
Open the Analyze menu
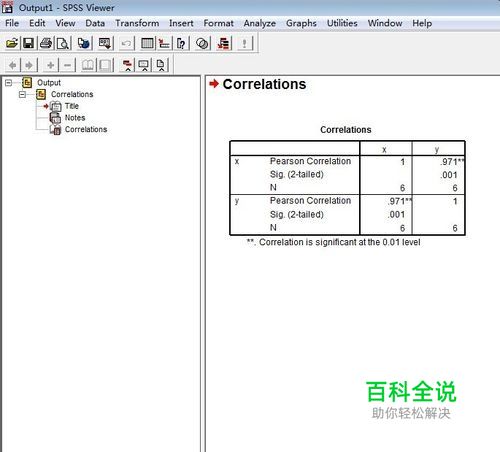[x=260, y=23]
